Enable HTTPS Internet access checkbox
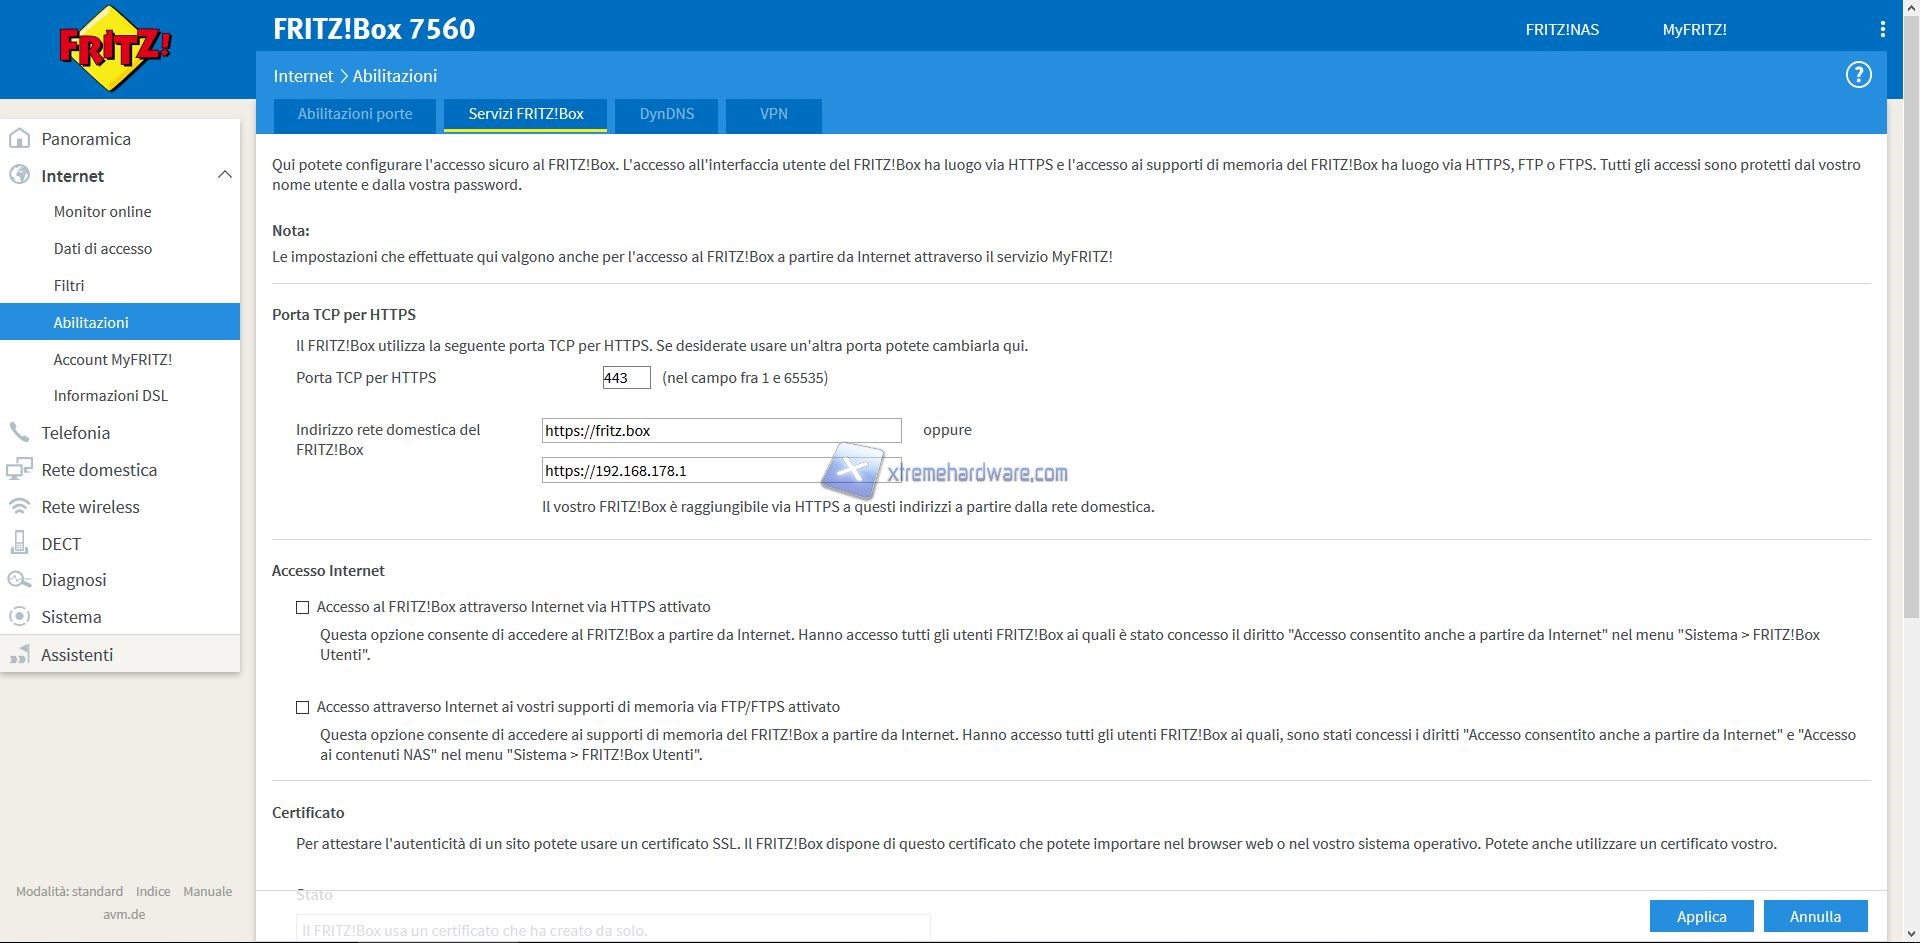 point(303,607)
